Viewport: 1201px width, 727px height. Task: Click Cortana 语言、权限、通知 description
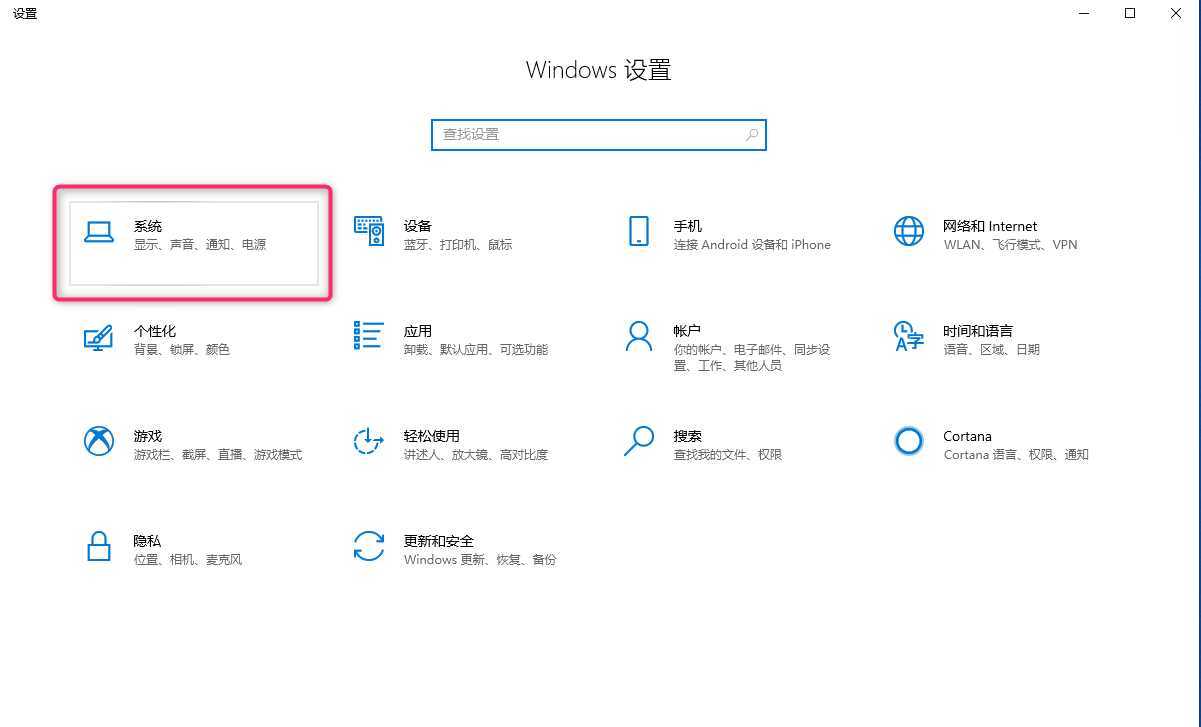tap(1016, 455)
